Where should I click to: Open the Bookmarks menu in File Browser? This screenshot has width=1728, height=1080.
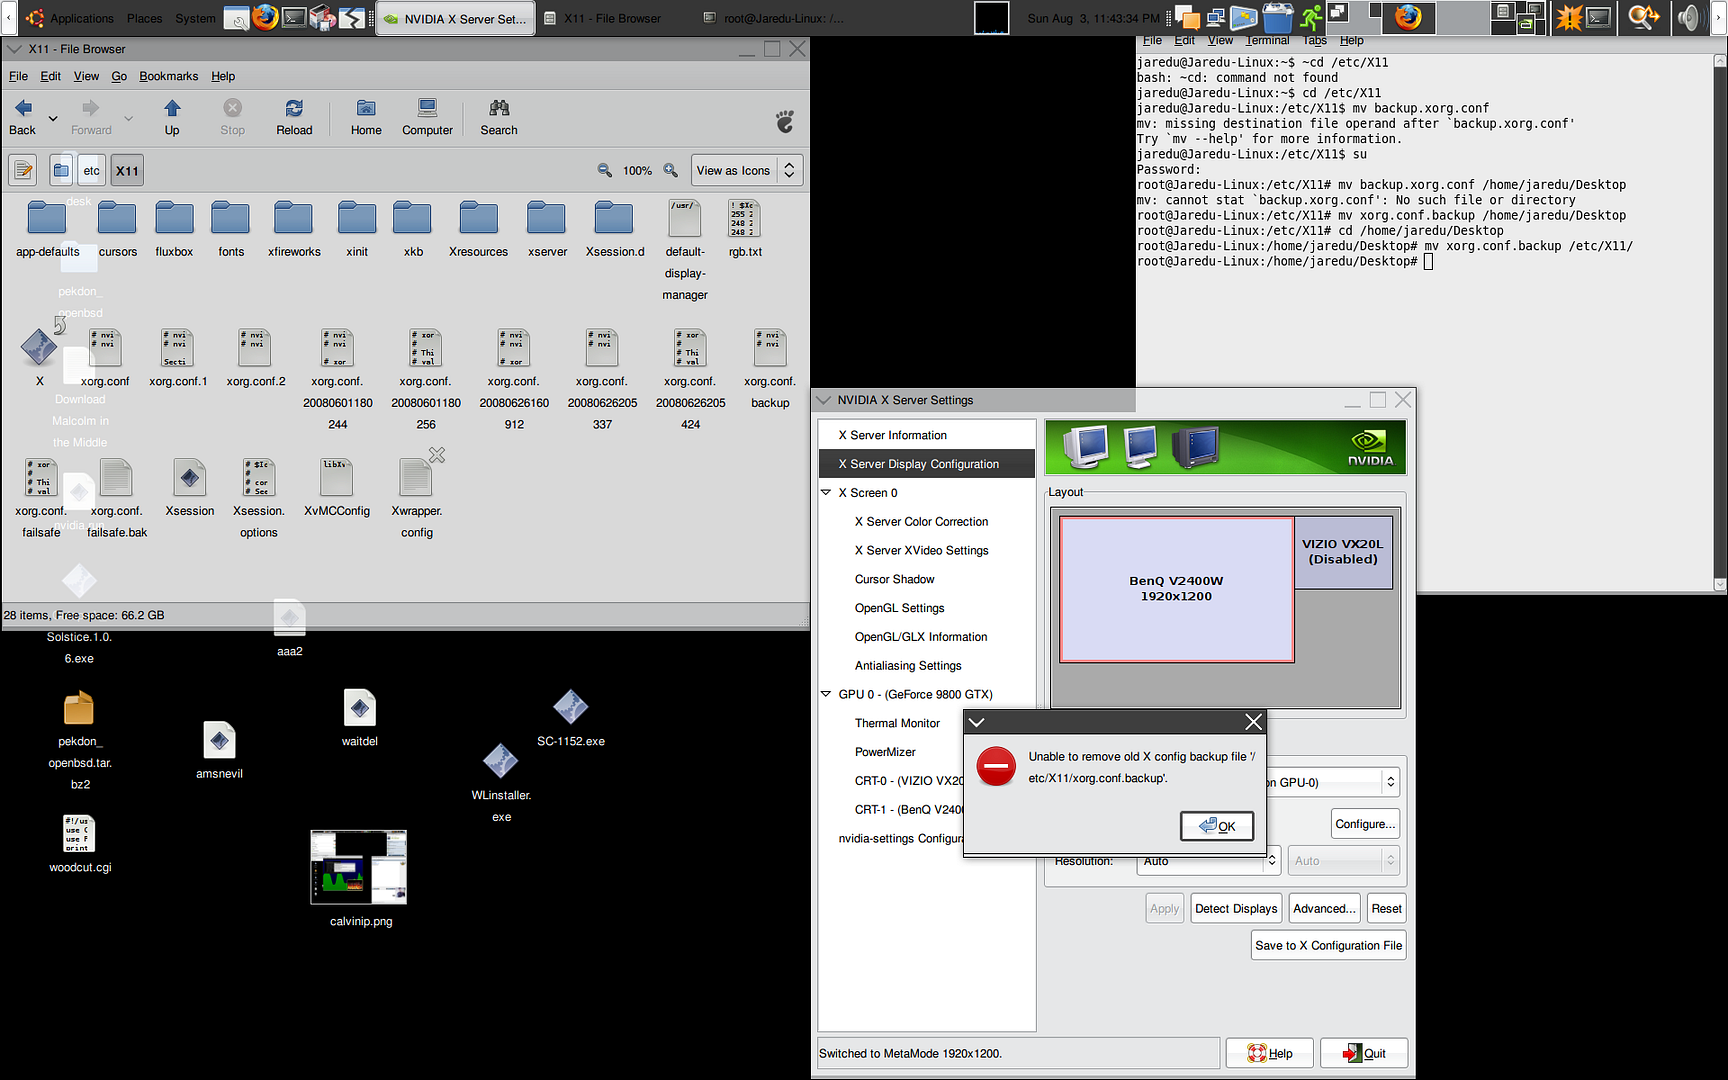[x=168, y=76]
